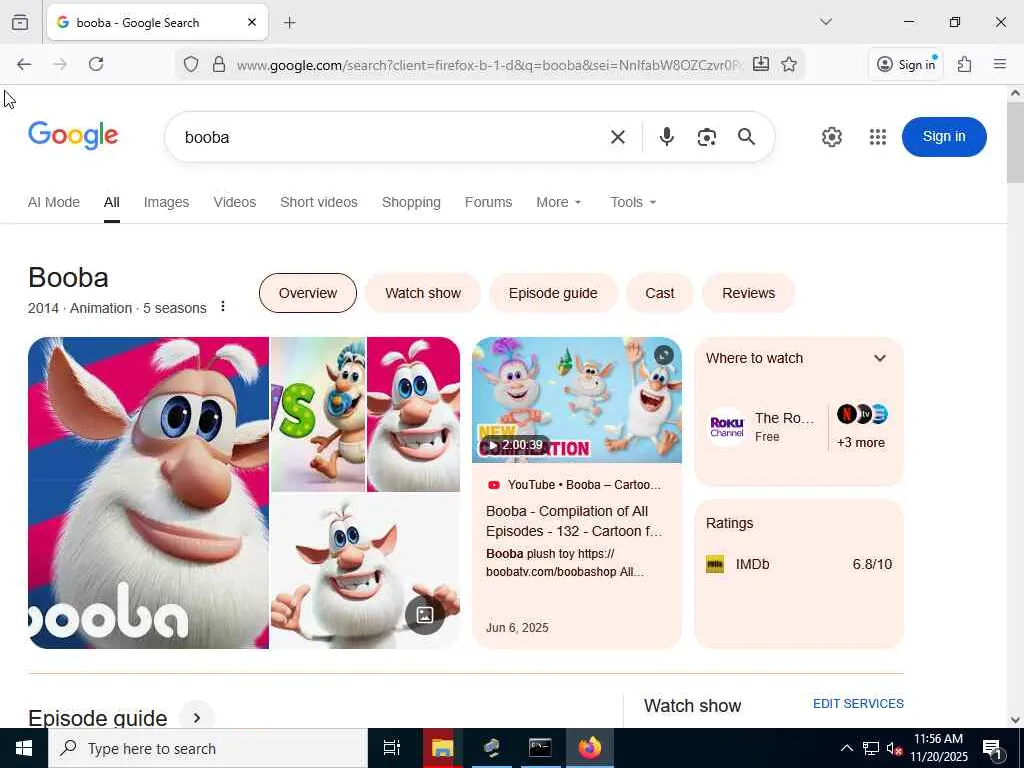Open Firefox extensions puzzle icon

(965, 64)
